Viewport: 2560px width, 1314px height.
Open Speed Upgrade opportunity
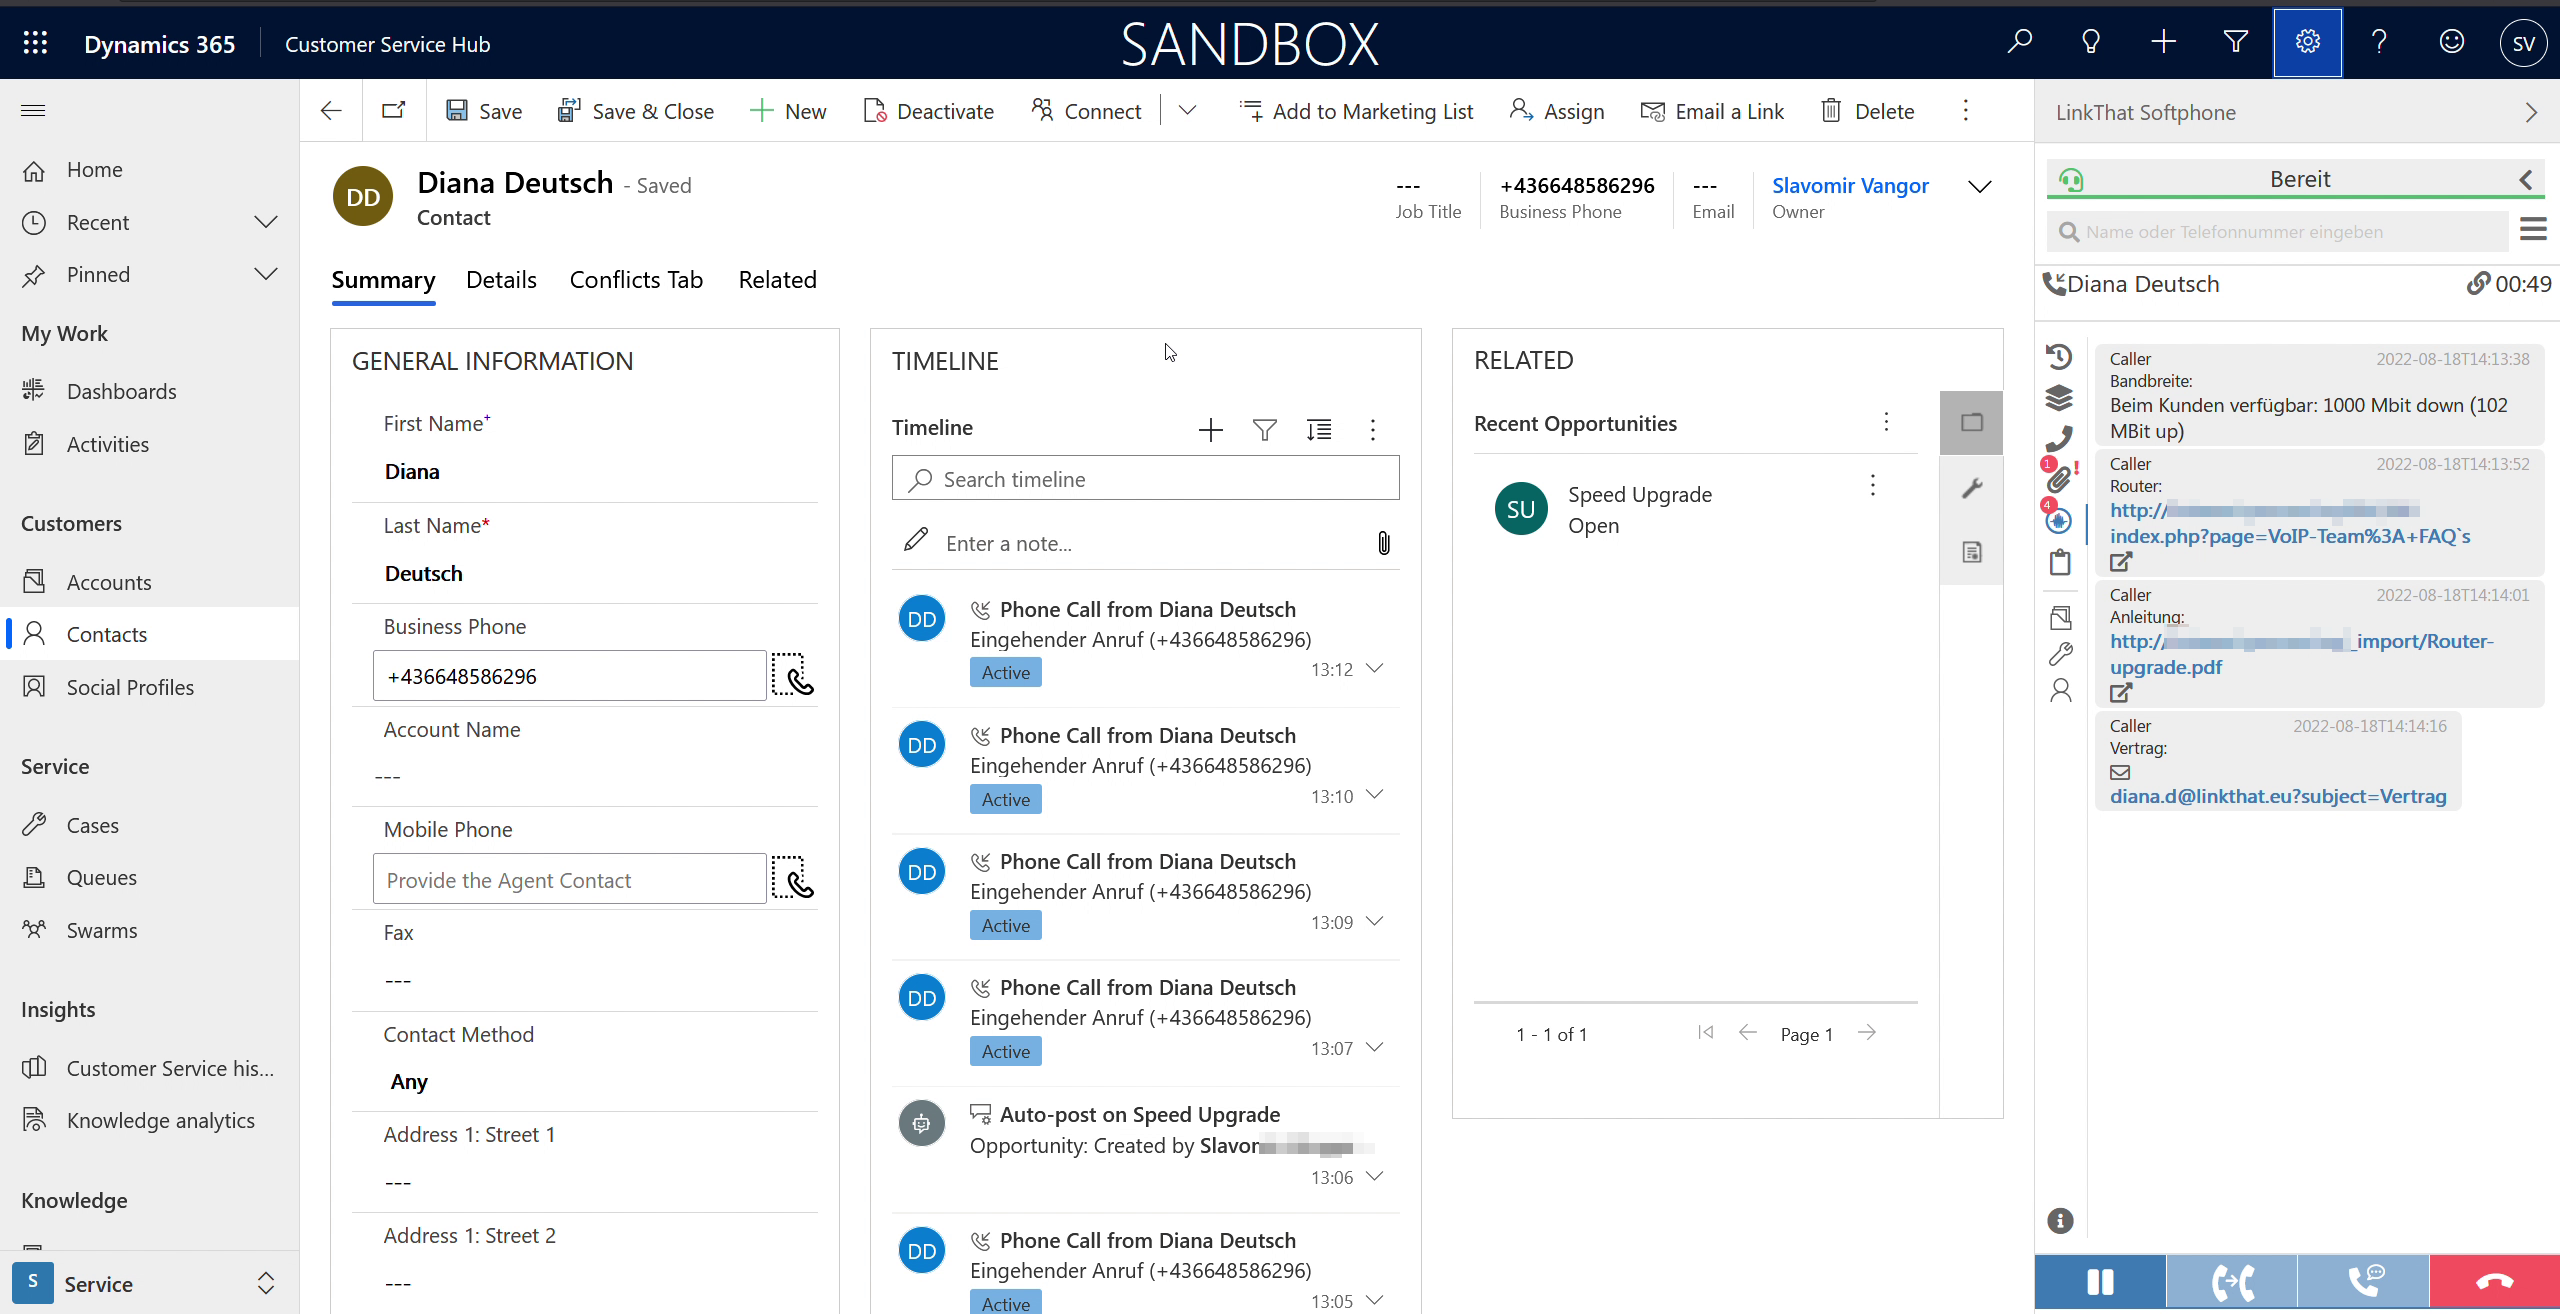[x=1640, y=495]
